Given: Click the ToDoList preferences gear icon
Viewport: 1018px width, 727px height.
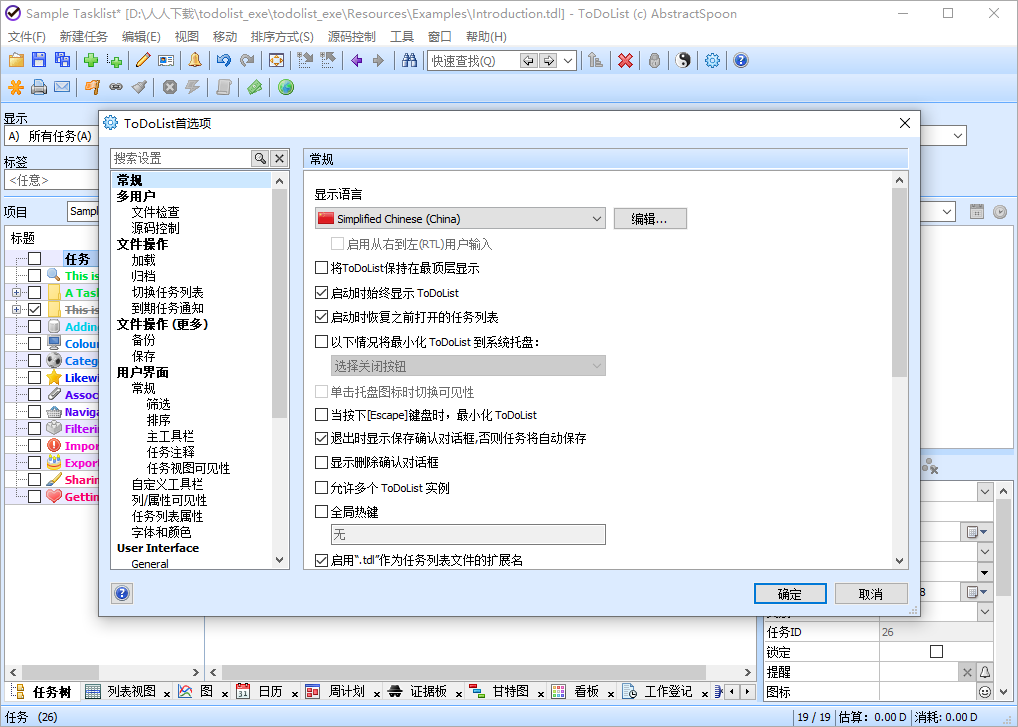Looking at the screenshot, I should coord(713,61).
